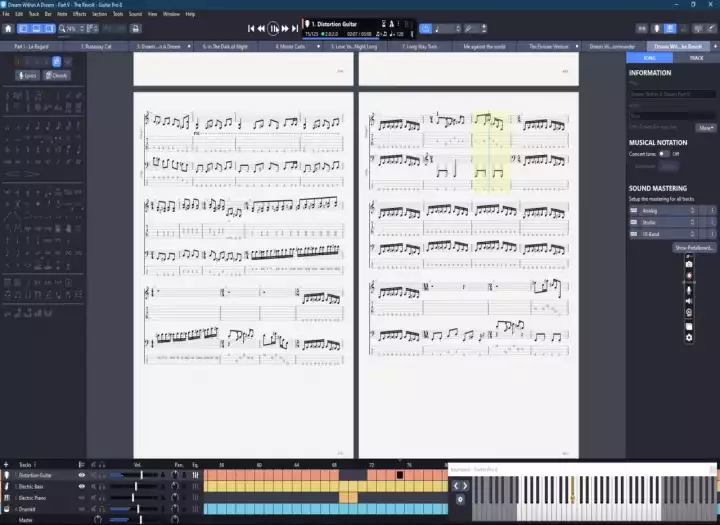
Task: Open the Track menu
Action: click(x=34, y=14)
